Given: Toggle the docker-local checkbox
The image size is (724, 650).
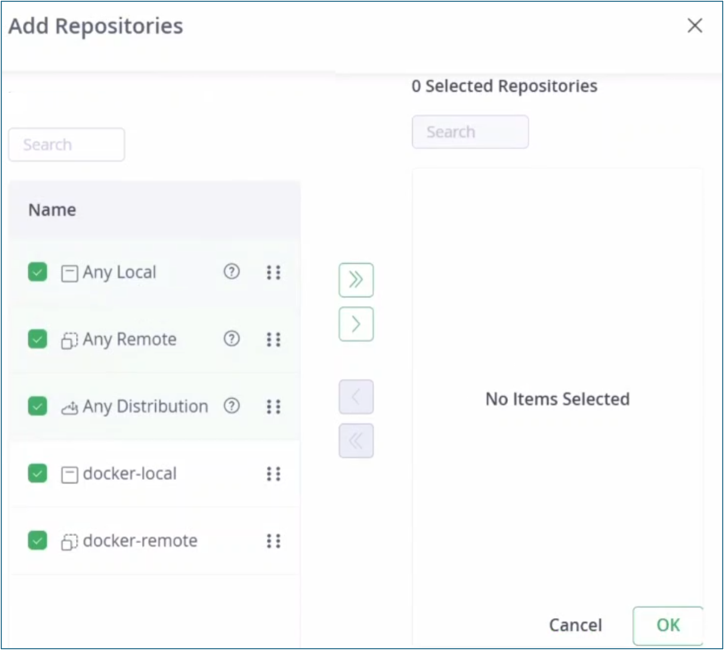Looking at the screenshot, I should tap(38, 473).
